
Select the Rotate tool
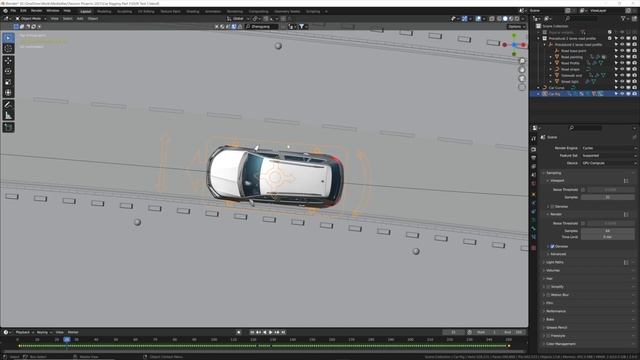coord(8,71)
